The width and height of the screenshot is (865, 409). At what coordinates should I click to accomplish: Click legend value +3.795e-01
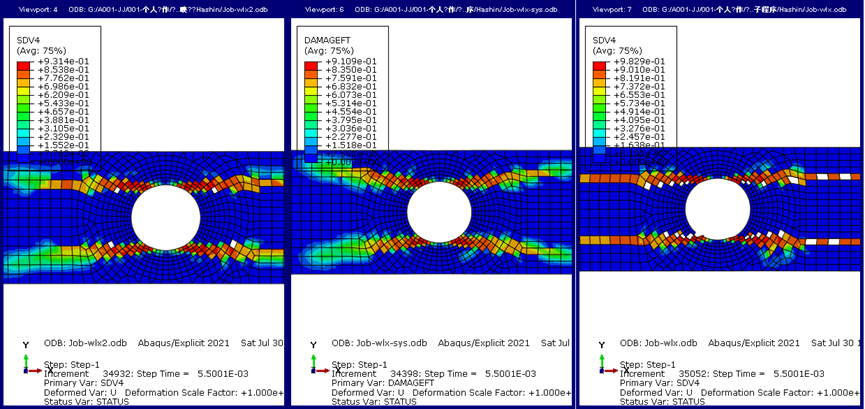click(350, 120)
